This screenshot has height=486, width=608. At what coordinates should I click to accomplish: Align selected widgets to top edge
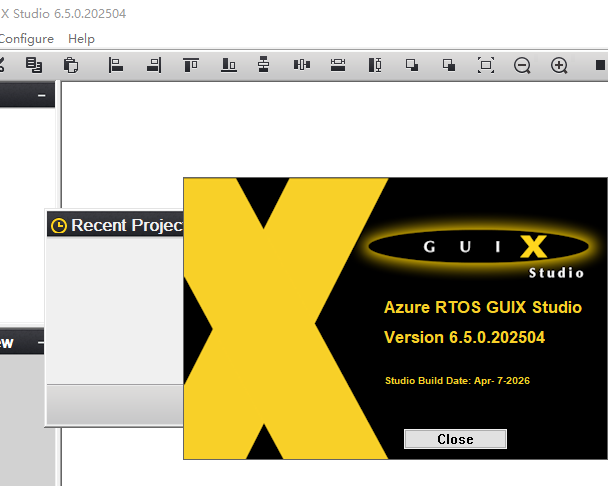[190, 65]
